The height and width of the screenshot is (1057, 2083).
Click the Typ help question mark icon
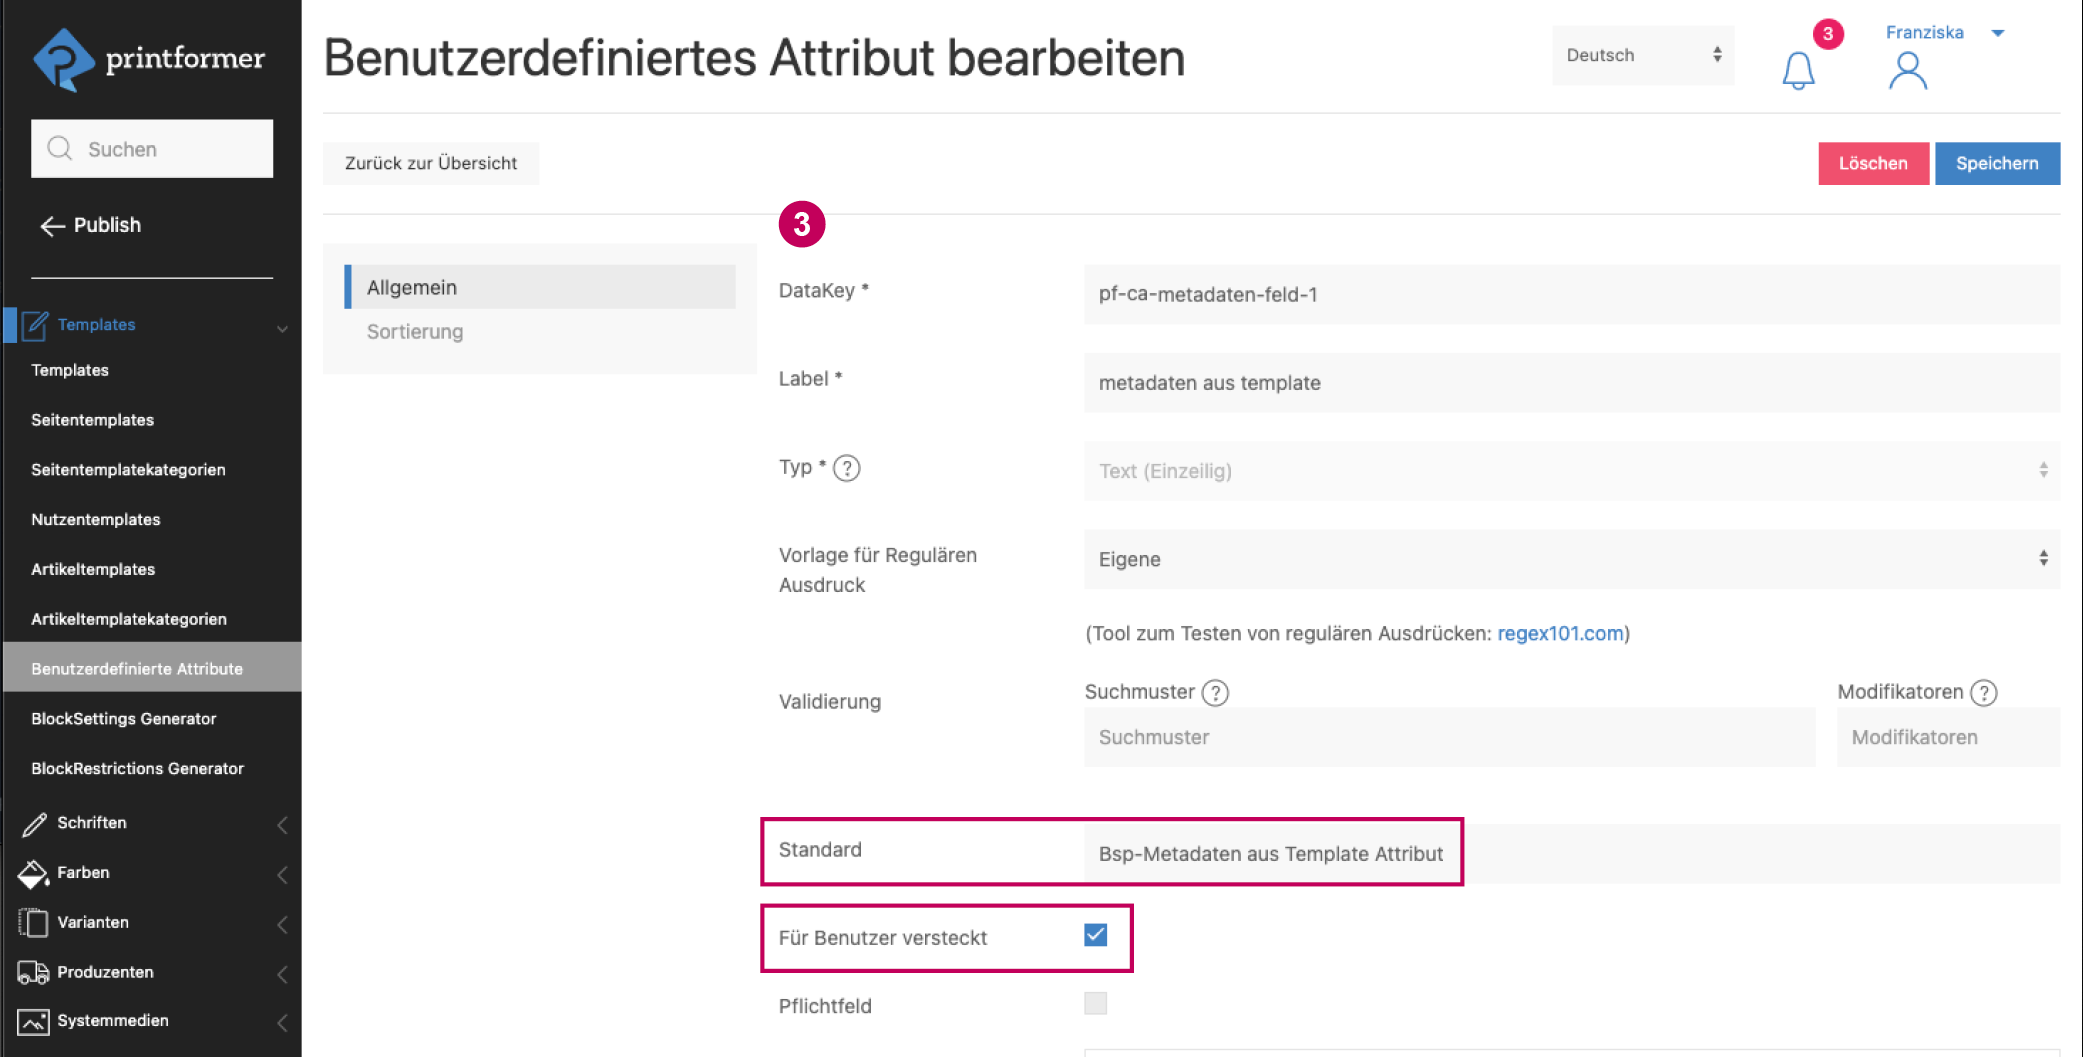847,468
